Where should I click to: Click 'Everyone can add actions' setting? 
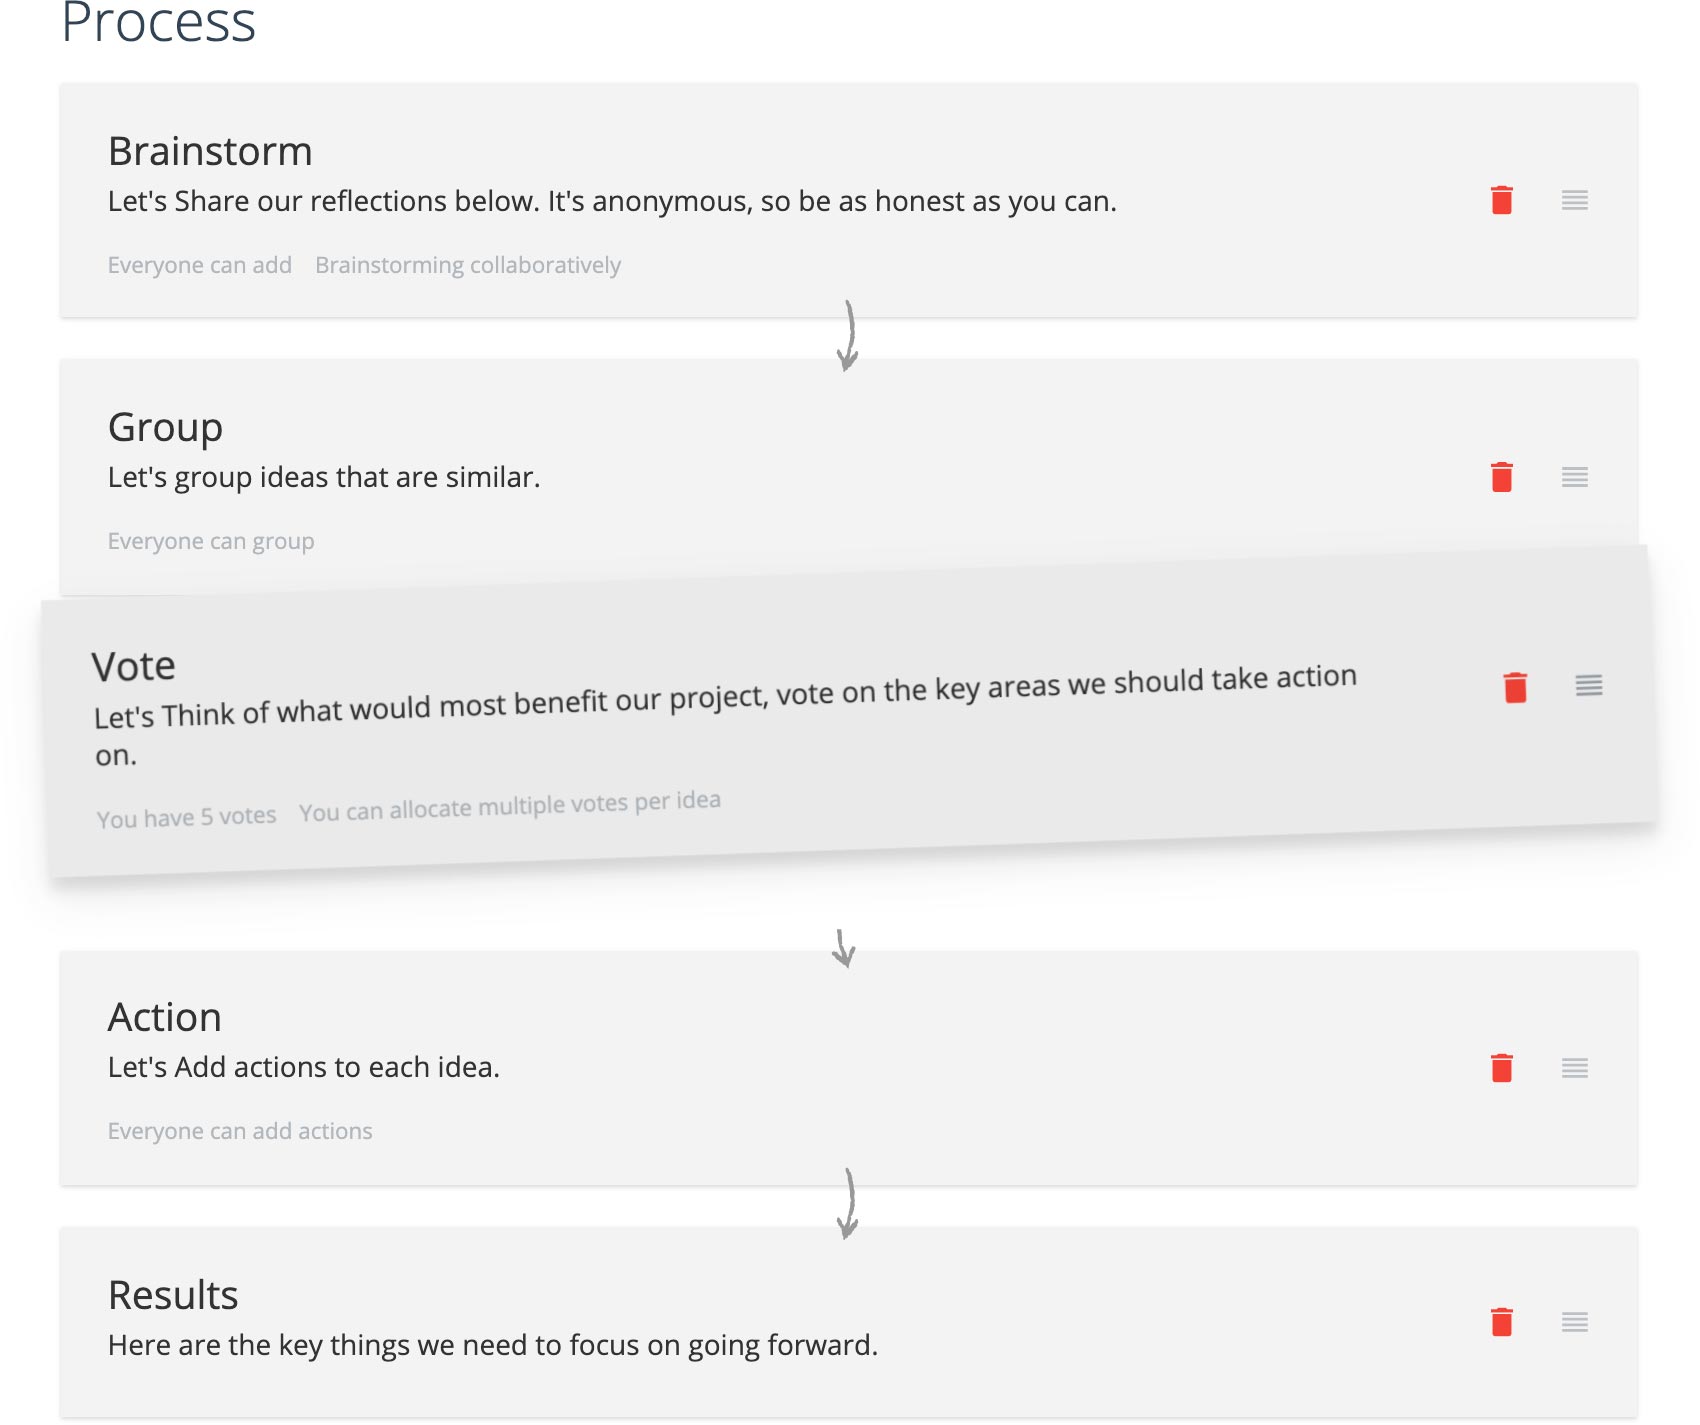(240, 1131)
